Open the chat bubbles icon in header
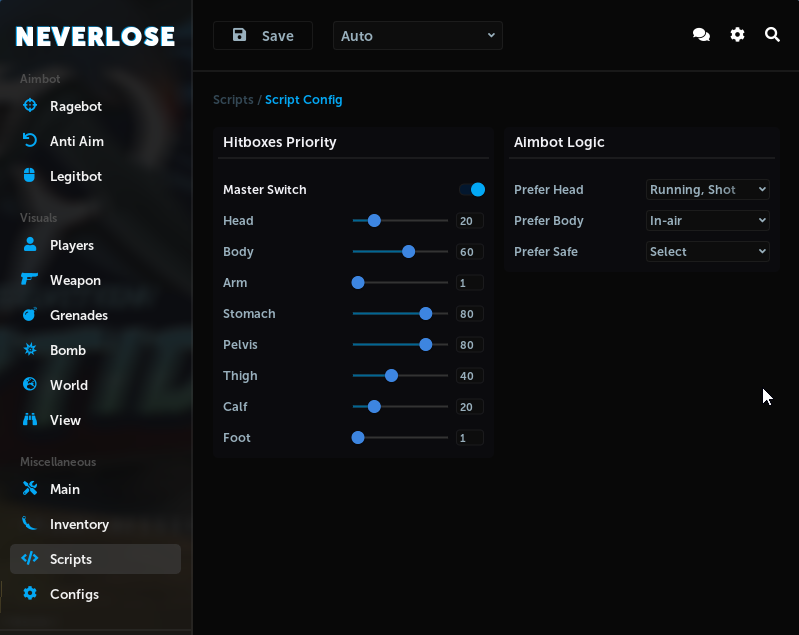 [701, 35]
